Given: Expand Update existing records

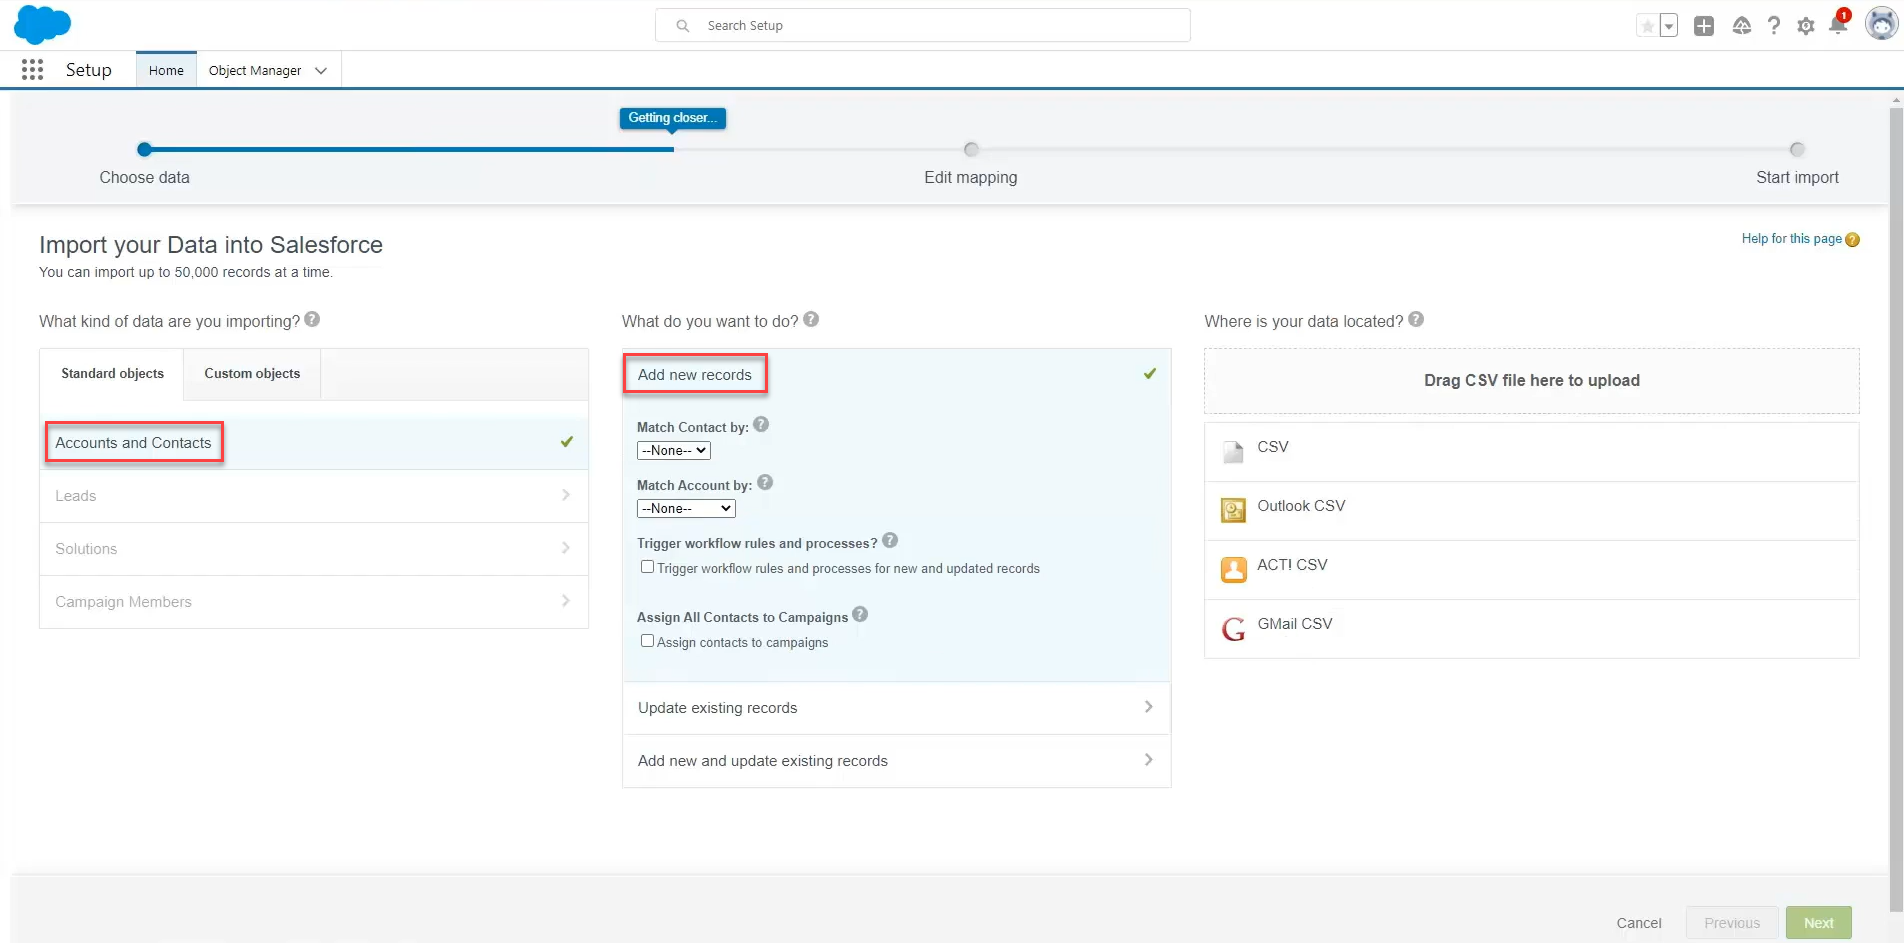Looking at the screenshot, I should [x=896, y=708].
